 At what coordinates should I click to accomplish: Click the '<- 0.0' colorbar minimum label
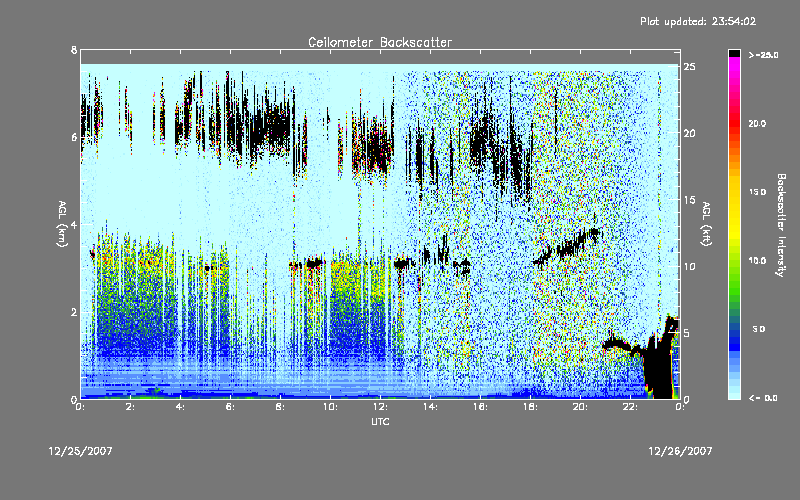coord(763,398)
